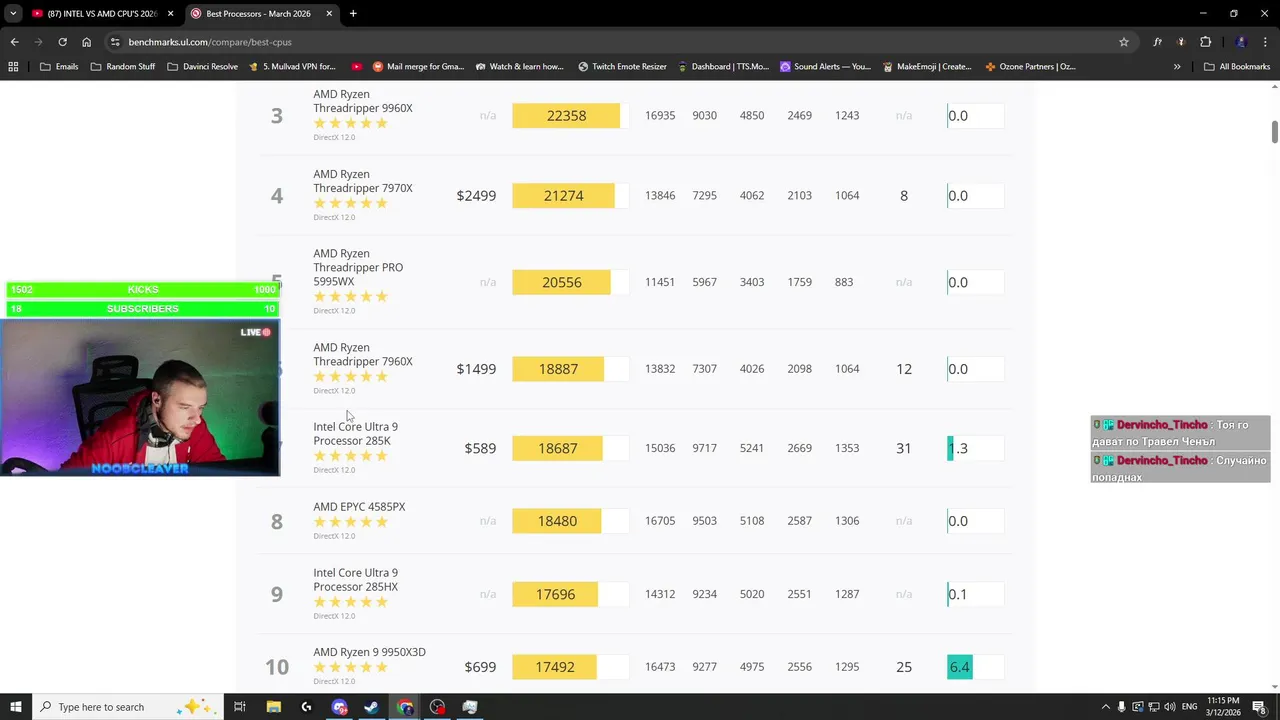Click the taskbar search box
This screenshot has width=1280, height=720.
pos(126,707)
